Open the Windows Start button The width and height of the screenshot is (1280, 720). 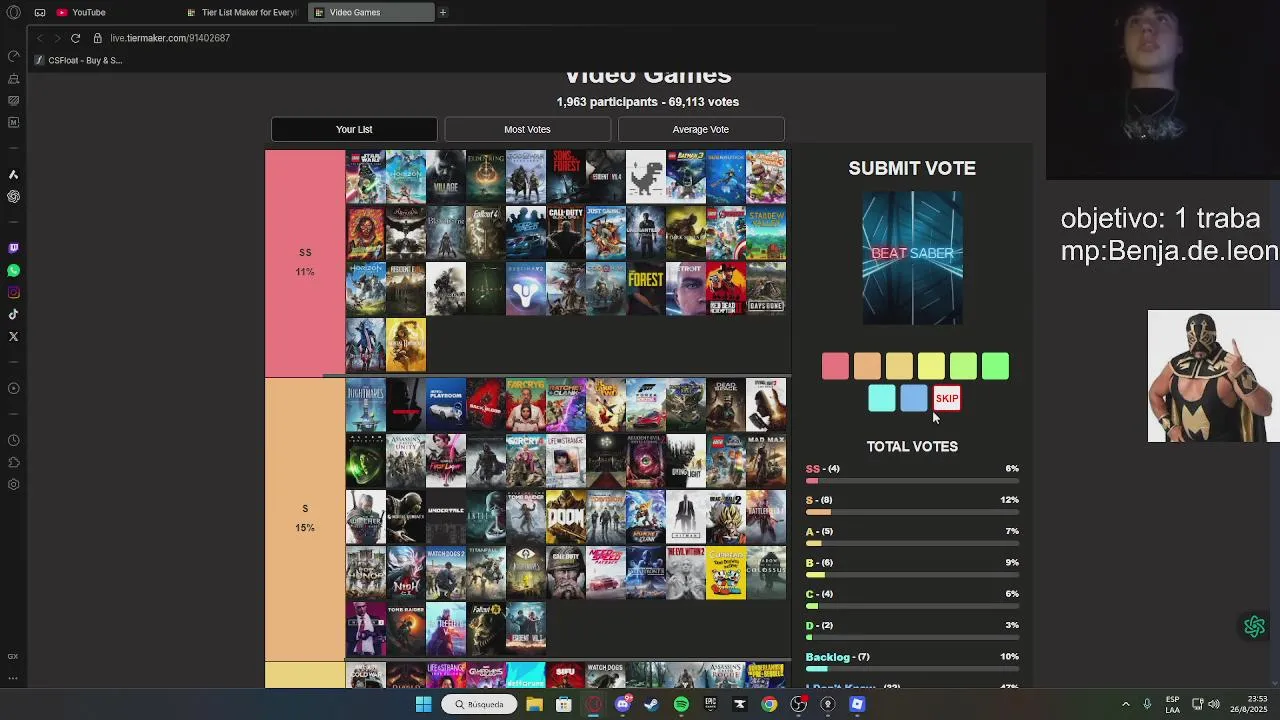click(423, 704)
